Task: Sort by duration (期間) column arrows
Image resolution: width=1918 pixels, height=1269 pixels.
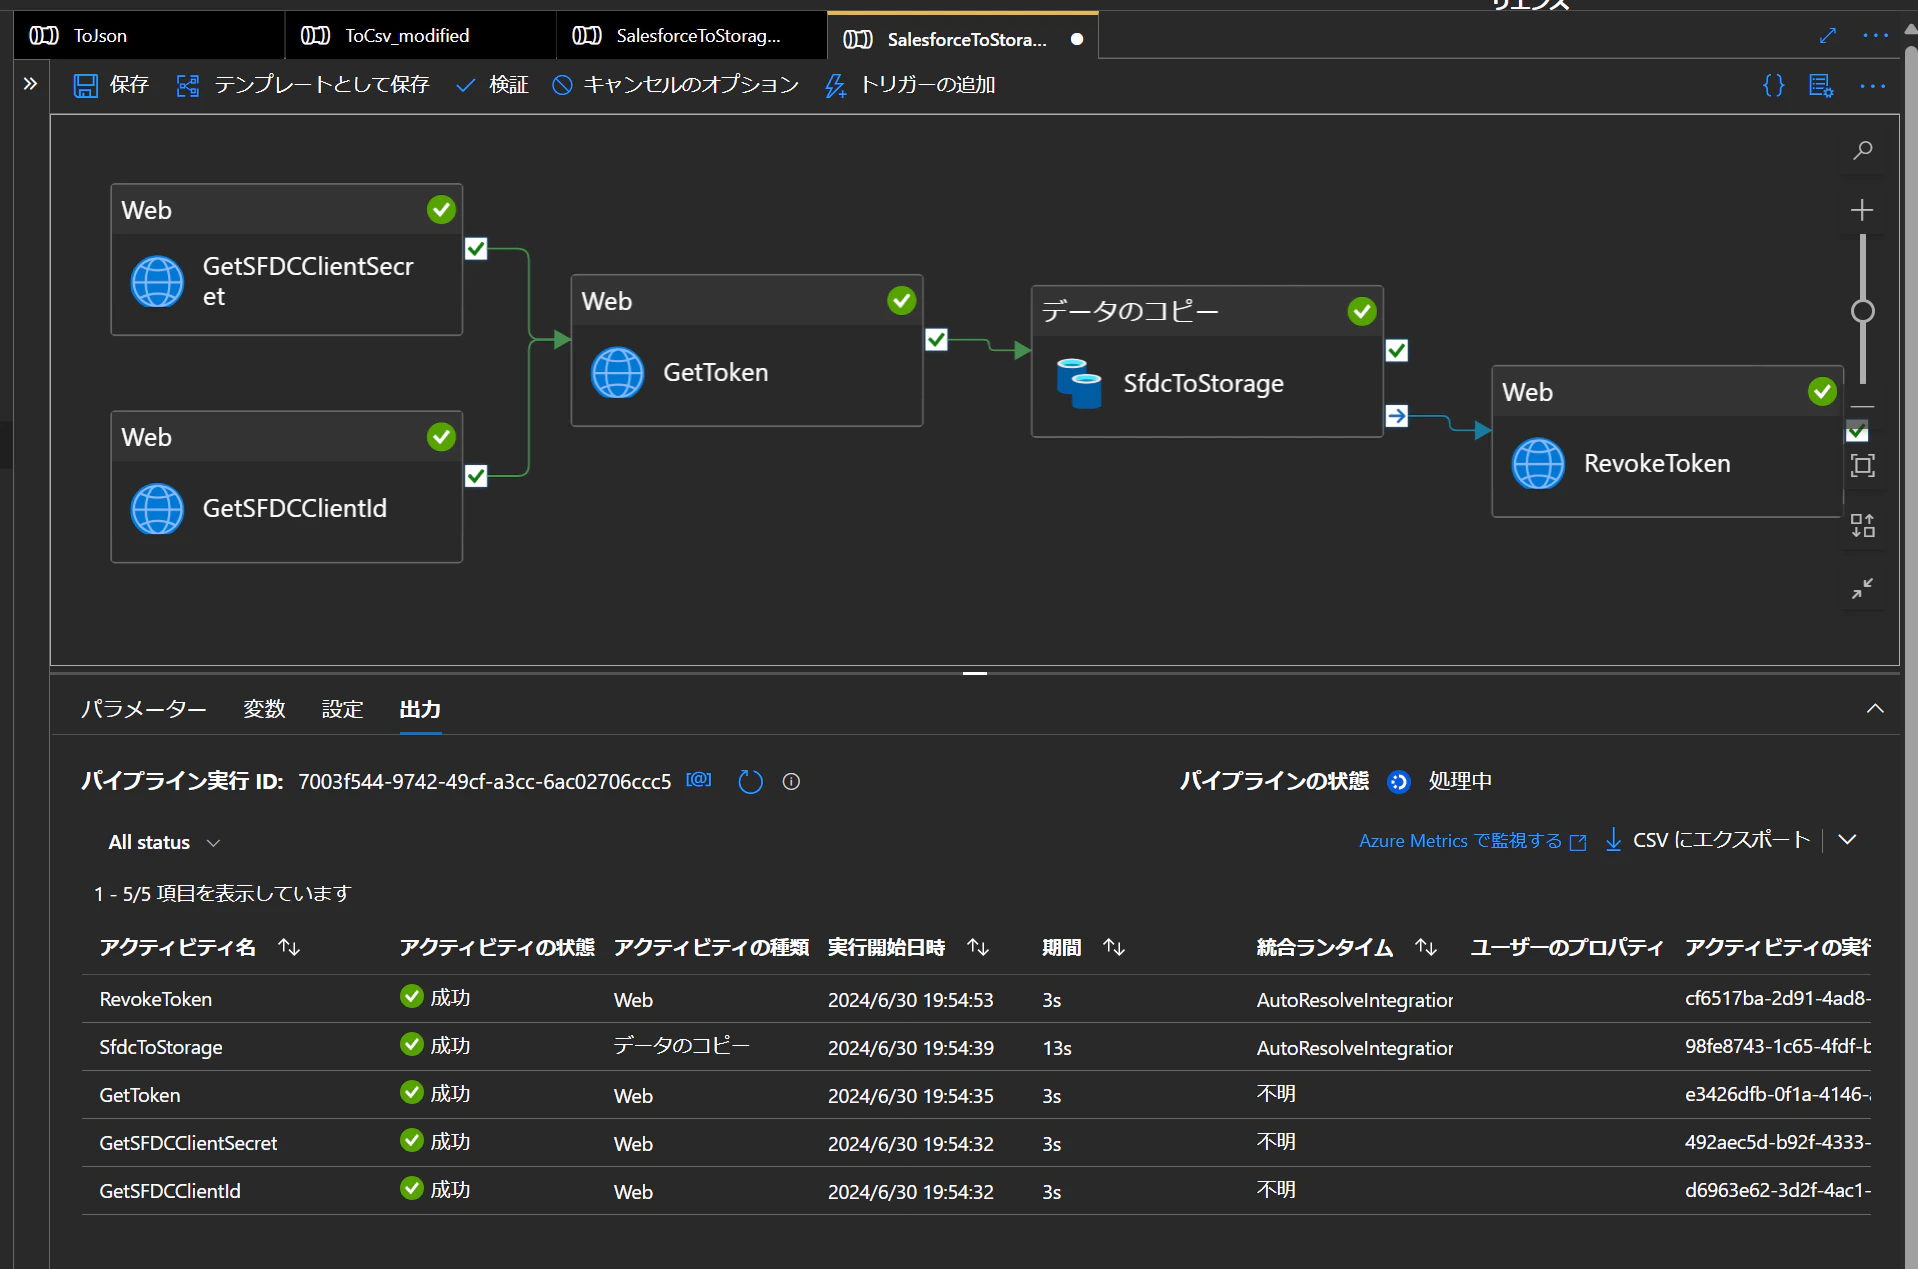Action: [1114, 947]
